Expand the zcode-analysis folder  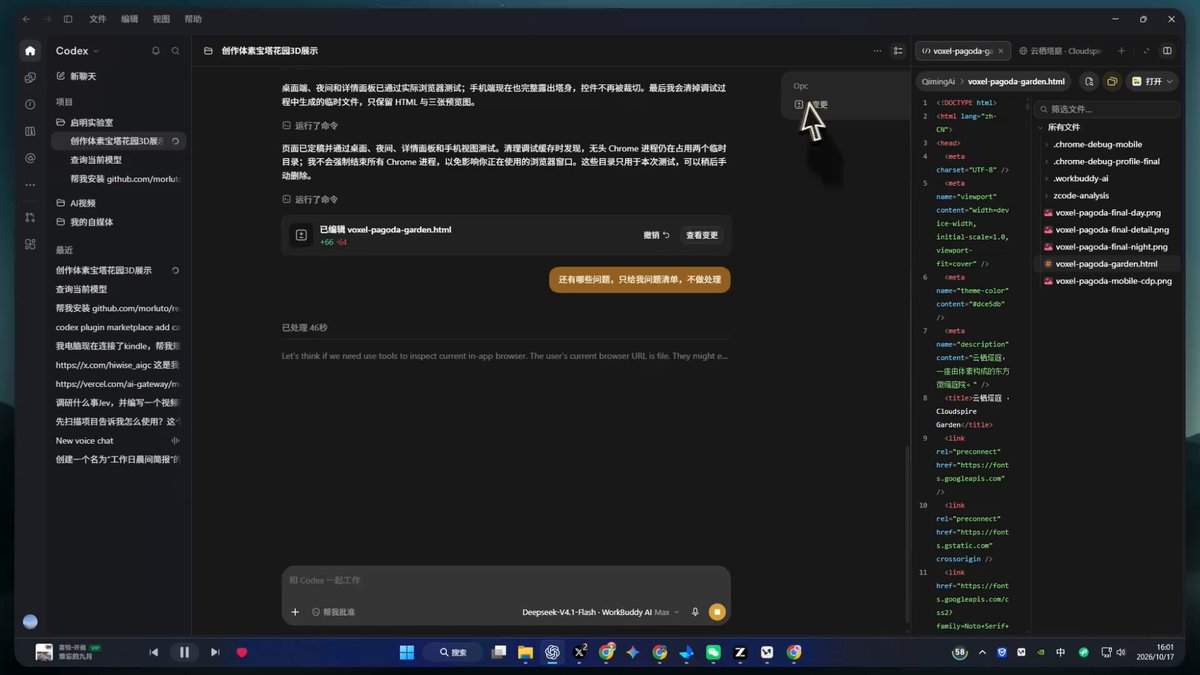1081,195
